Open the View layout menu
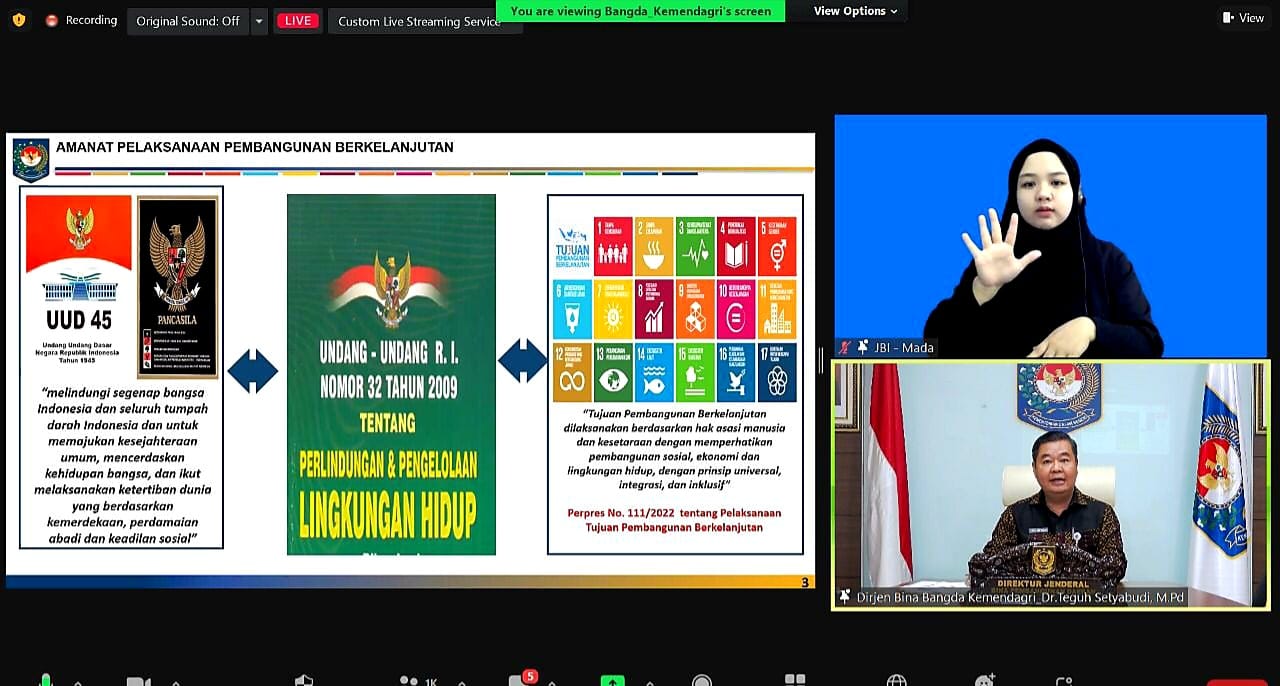The image size is (1280, 686). pos(1243,18)
